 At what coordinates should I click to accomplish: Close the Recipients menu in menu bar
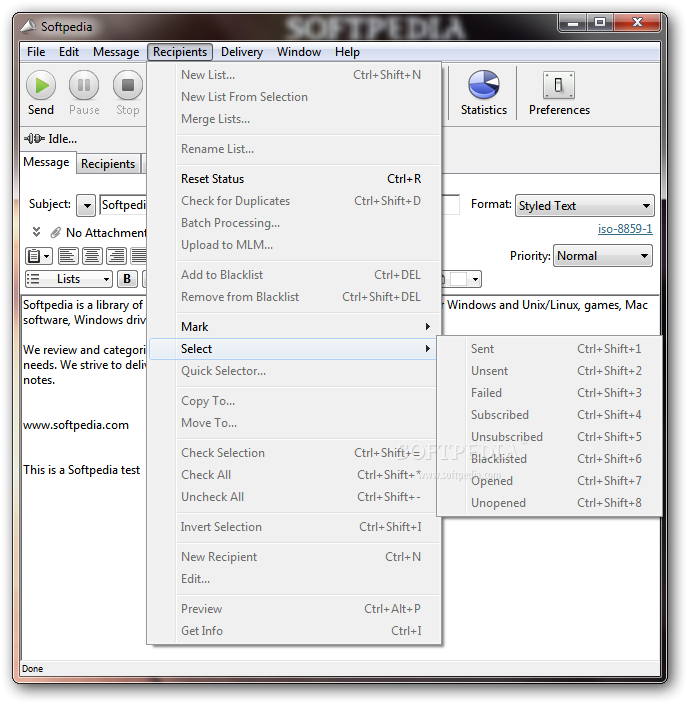(x=180, y=52)
